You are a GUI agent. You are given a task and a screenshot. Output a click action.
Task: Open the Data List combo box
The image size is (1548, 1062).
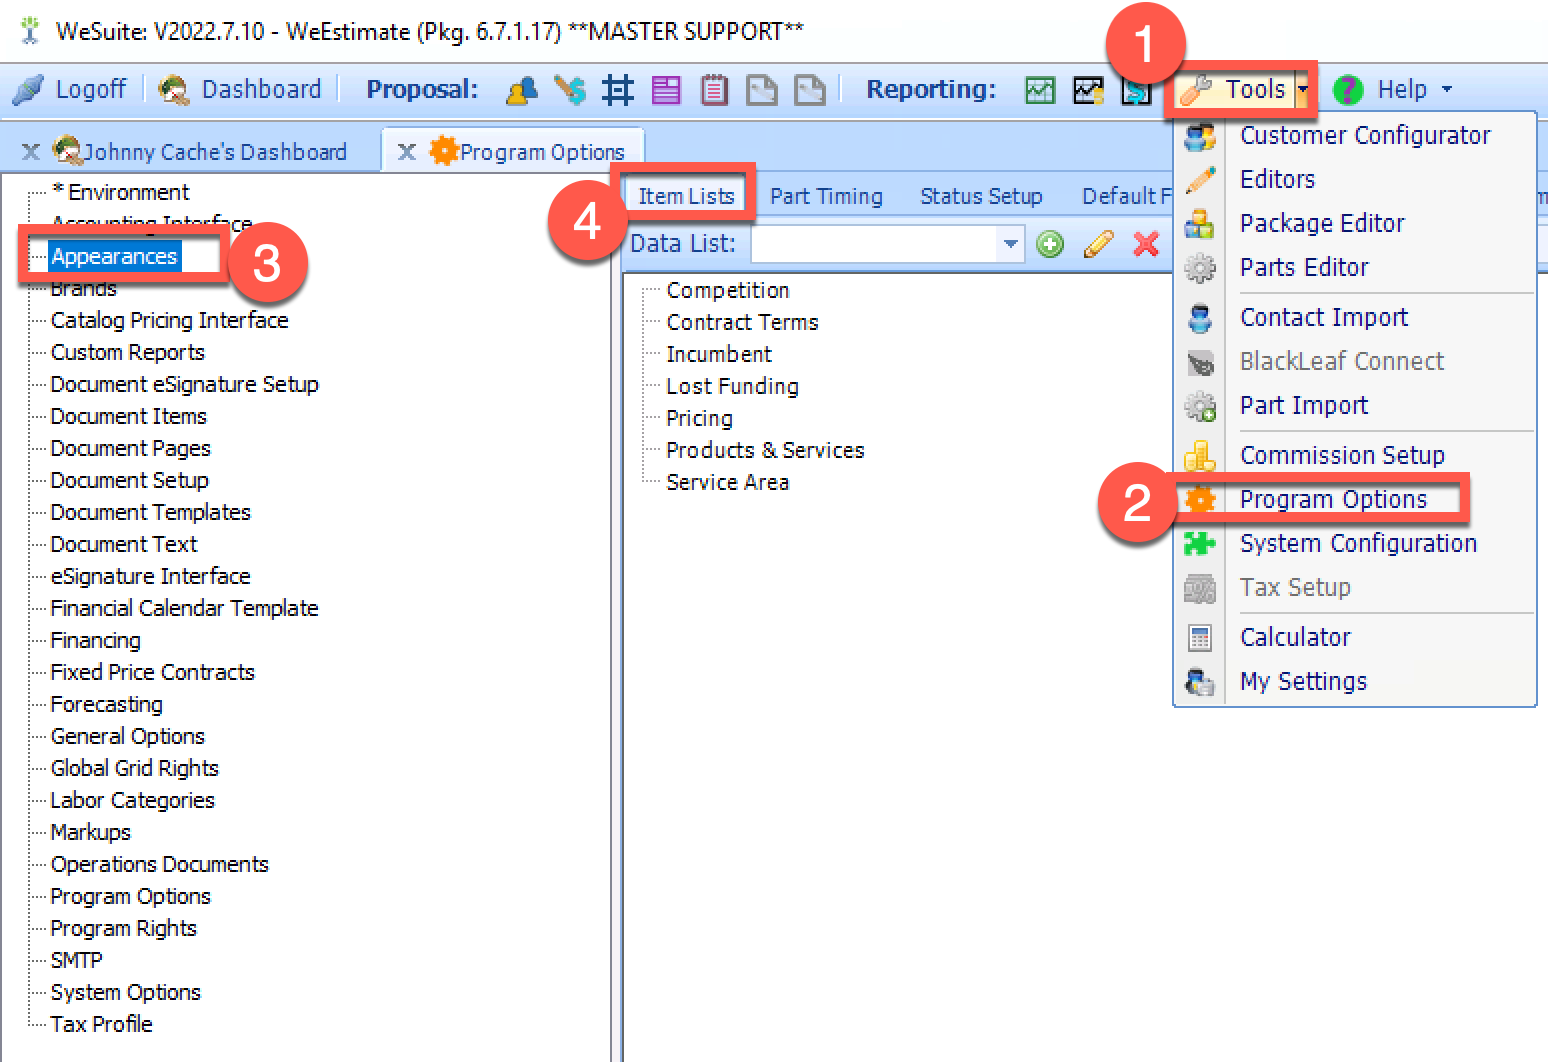coord(888,243)
